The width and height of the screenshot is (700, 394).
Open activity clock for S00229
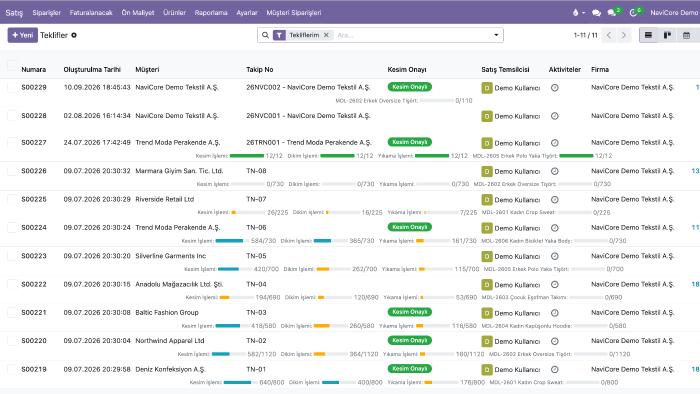pyautogui.click(x=554, y=88)
